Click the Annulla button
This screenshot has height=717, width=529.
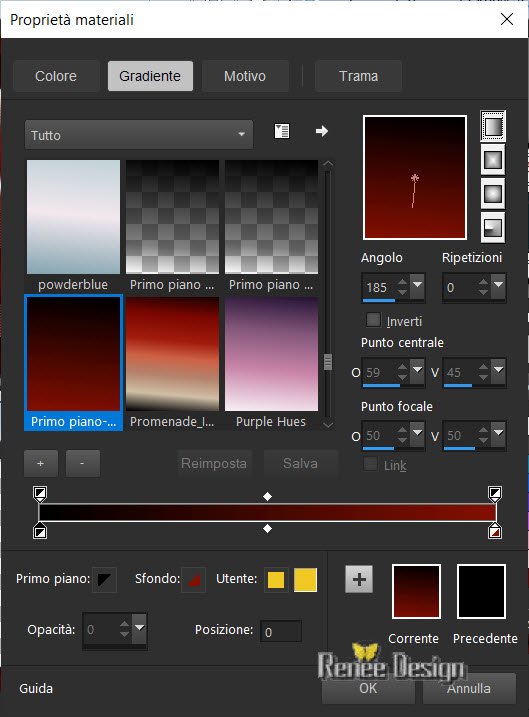point(469,688)
